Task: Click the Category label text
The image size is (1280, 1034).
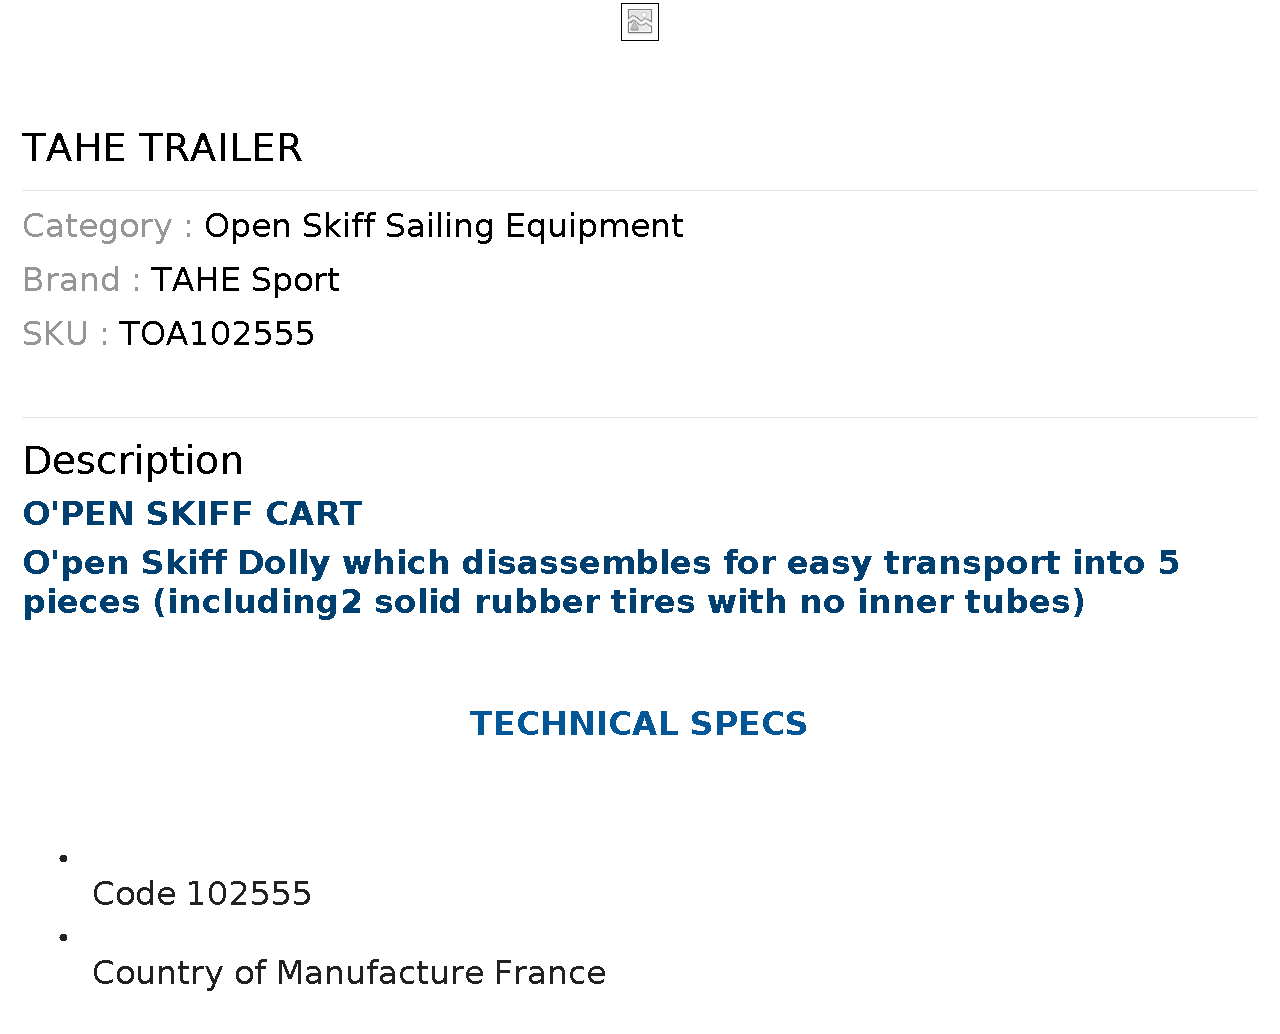Action: tap(97, 226)
